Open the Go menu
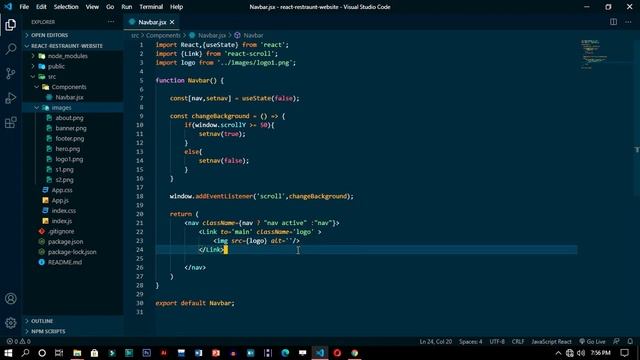This screenshot has height=360, width=640. (110, 7)
